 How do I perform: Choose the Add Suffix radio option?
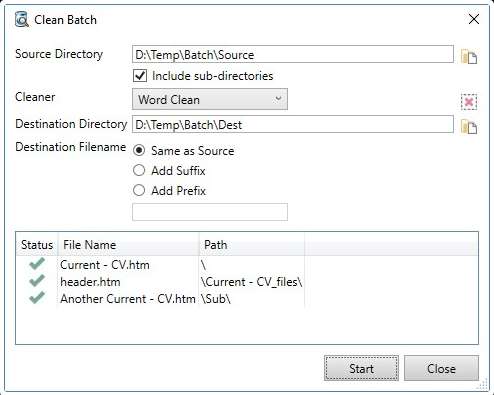(x=139, y=170)
